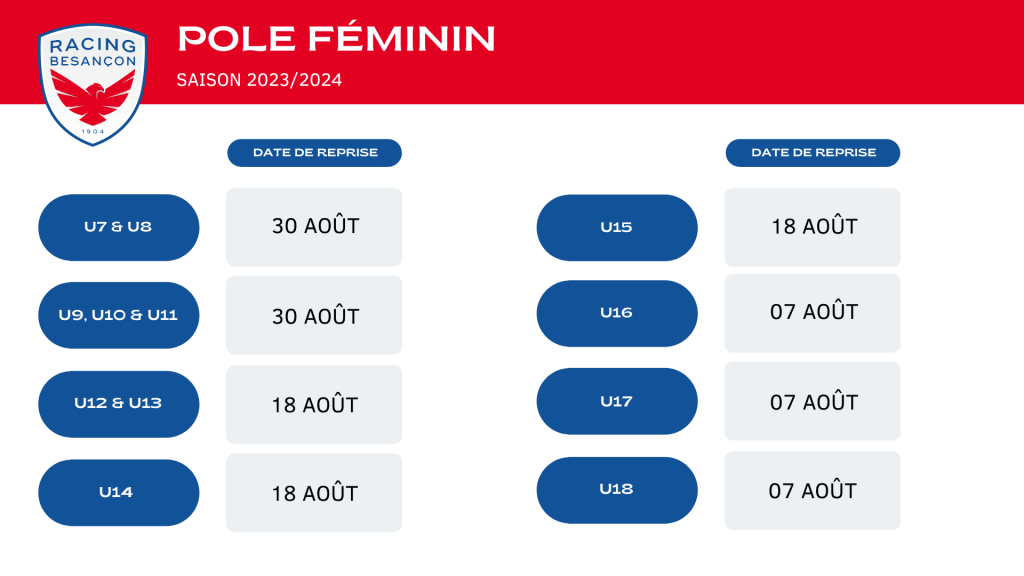Select the U18 07 AOÛT date box
This screenshot has width=1024, height=576.
click(x=812, y=490)
